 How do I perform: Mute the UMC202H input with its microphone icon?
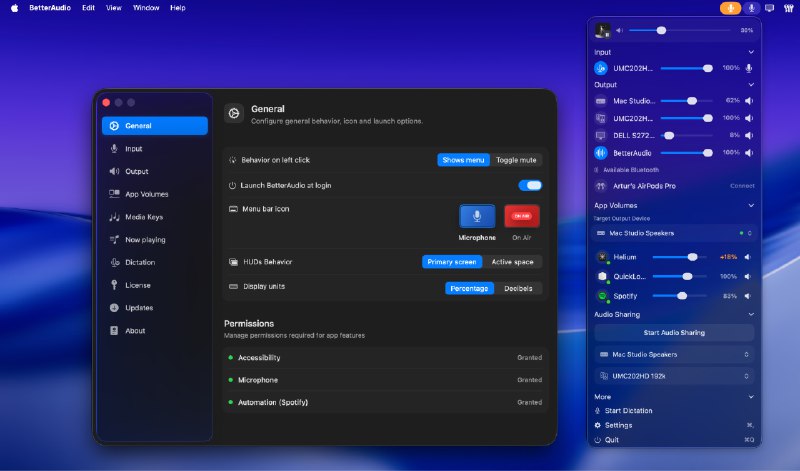coord(749,68)
